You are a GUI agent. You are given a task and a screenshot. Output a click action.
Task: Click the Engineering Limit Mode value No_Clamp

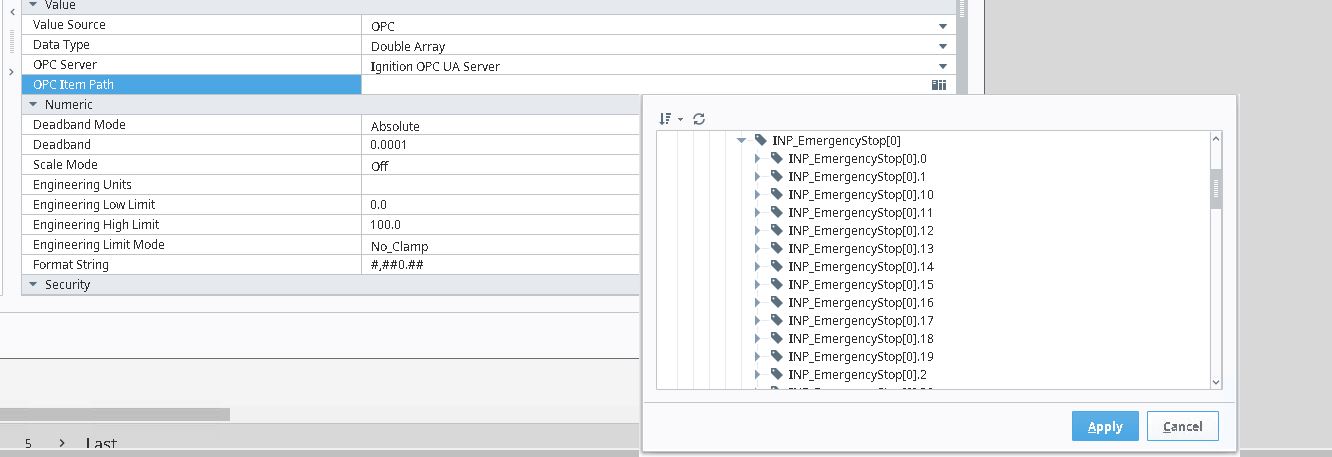coord(399,246)
